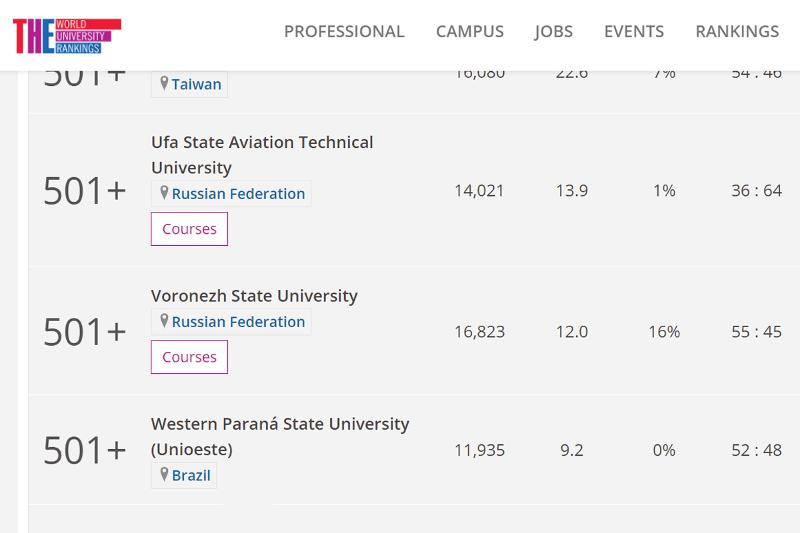Click Courses button under Ufa State Aviation
The height and width of the screenshot is (533, 800).
[189, 229]
